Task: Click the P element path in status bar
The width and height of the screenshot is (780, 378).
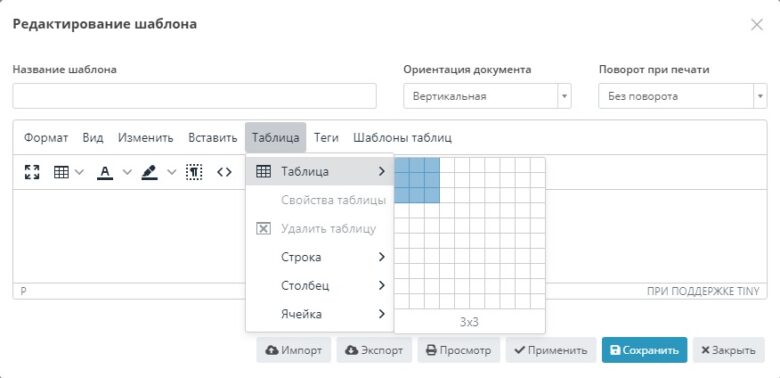Action: (x=23, y=291)
